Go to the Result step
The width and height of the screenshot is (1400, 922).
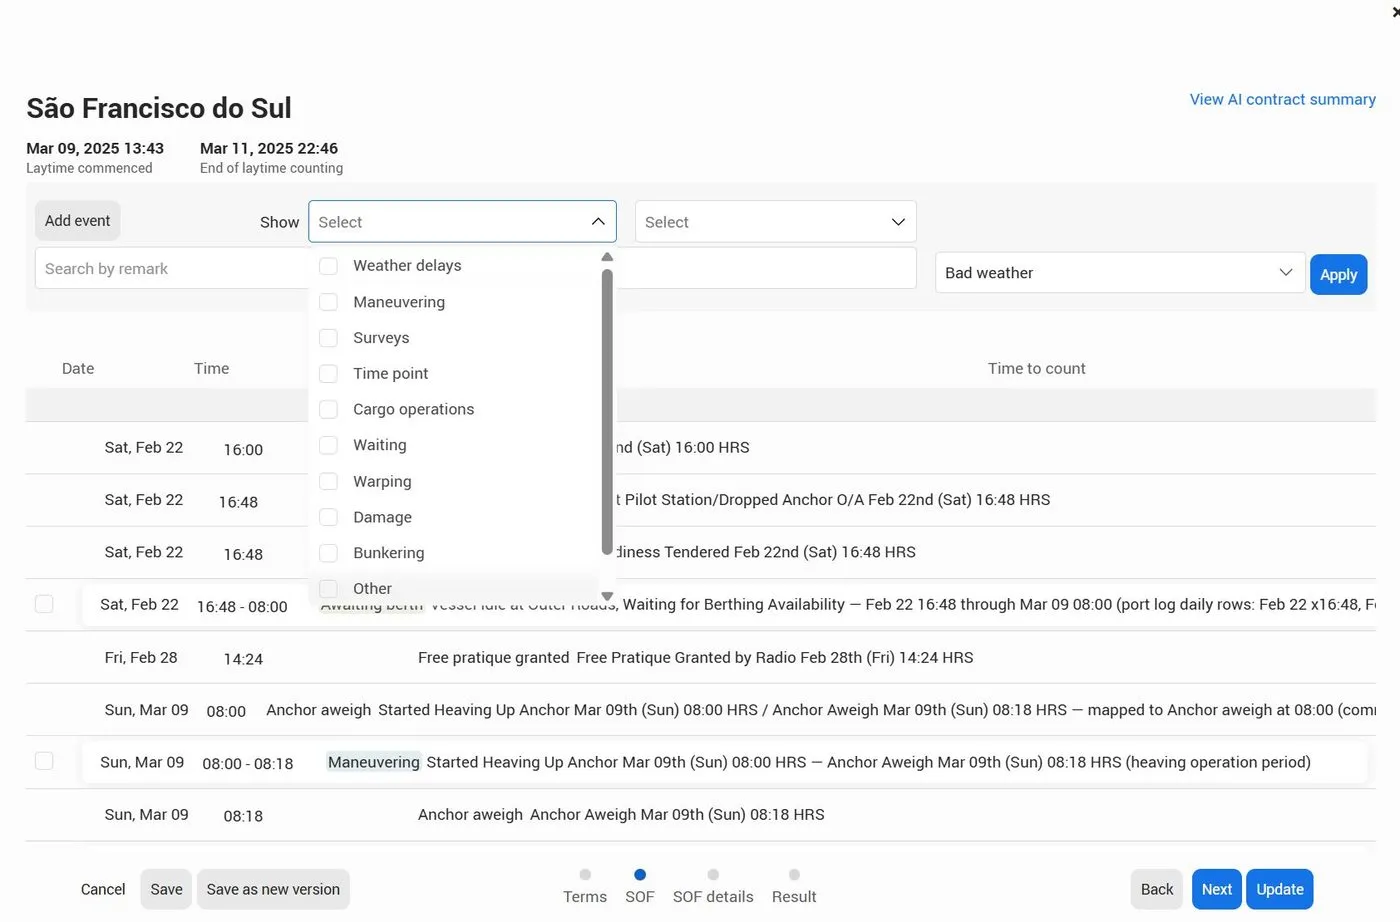(x=794, y=887)
